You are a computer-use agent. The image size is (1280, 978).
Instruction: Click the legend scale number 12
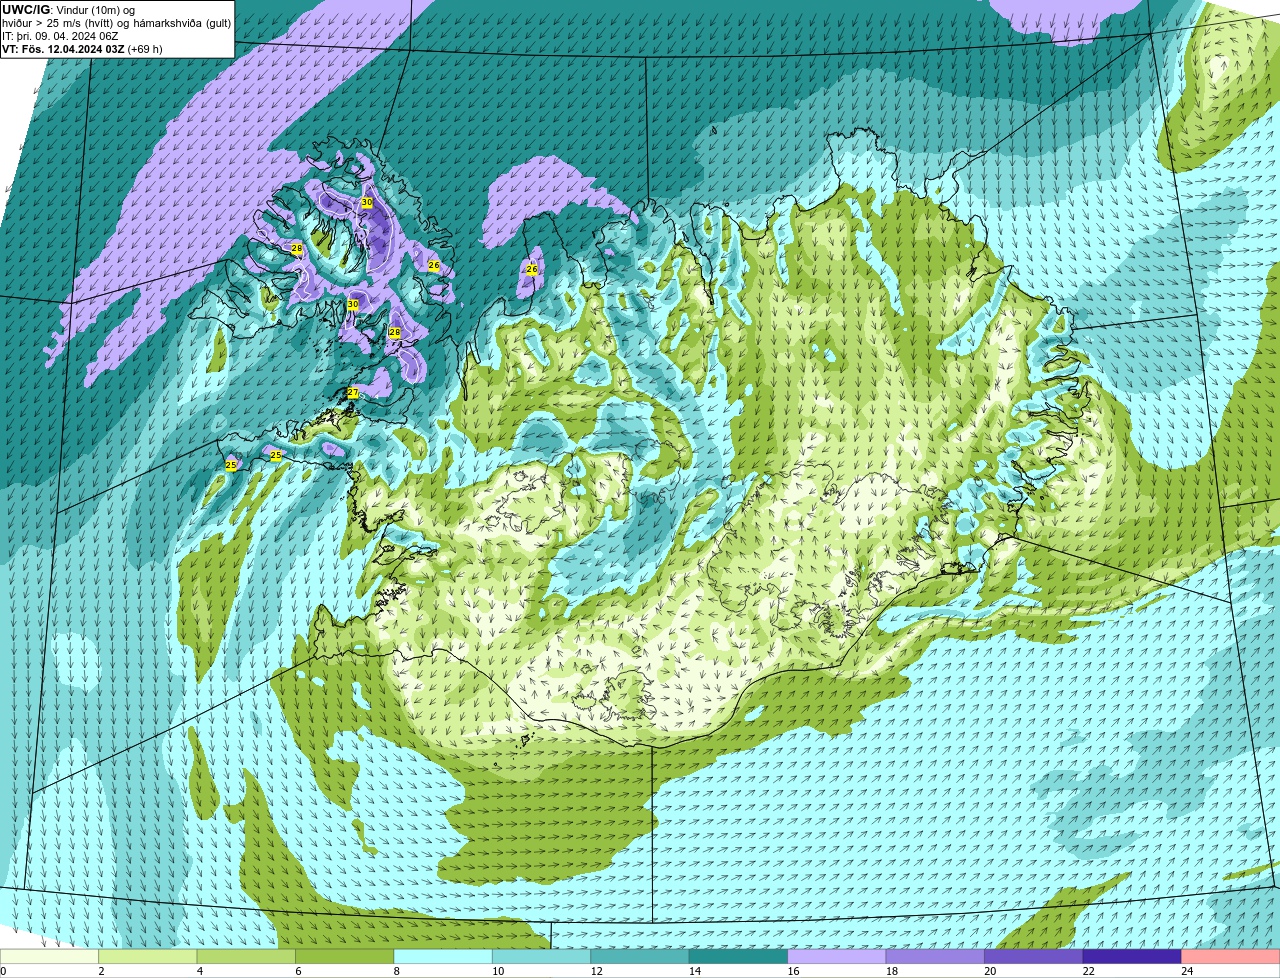596,971
